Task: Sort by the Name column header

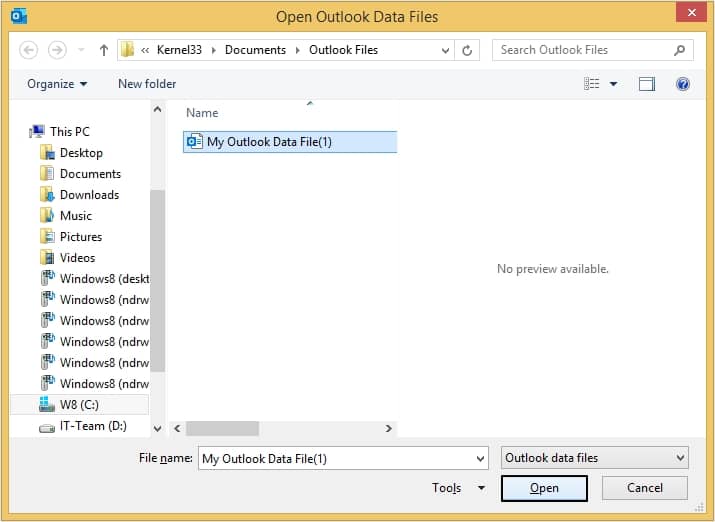Action: tap(202, 113)
